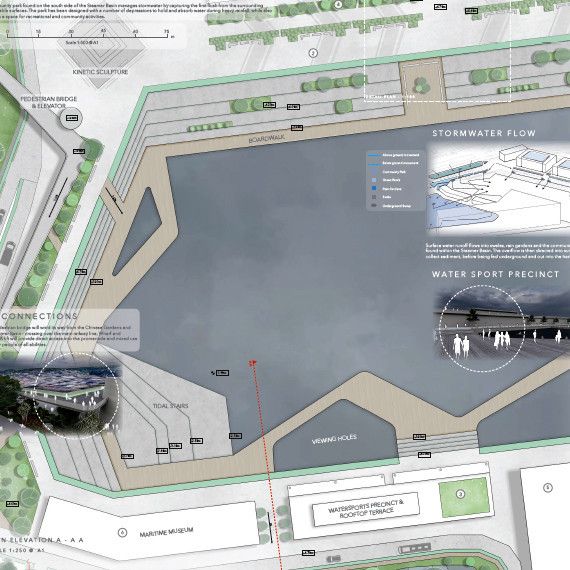Click the green rooftop terrace square

click(464, 497)
